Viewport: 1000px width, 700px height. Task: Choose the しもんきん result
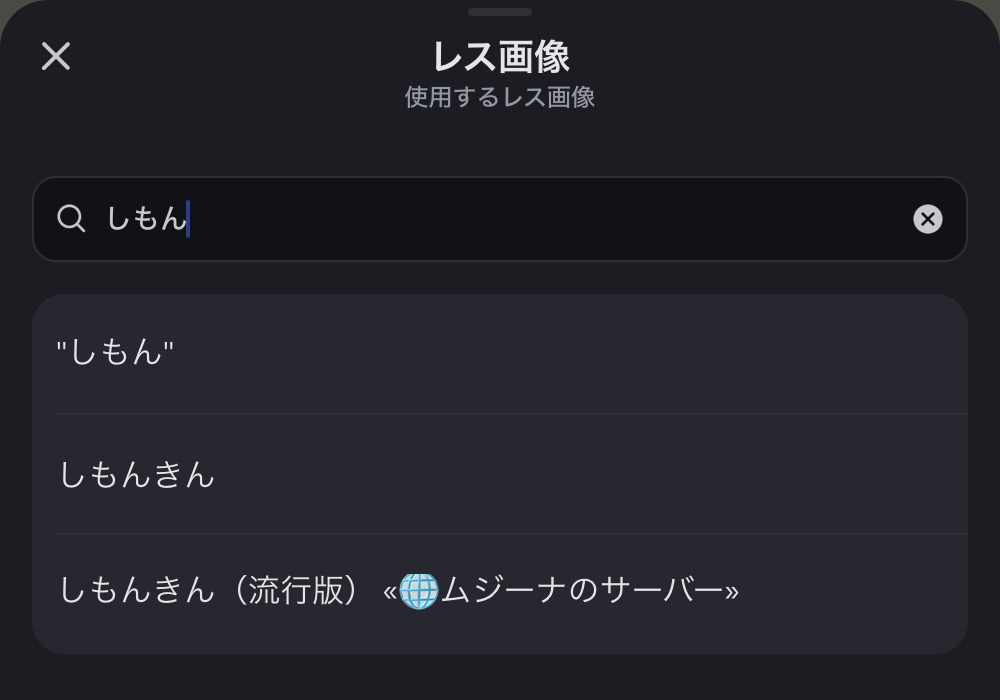[x=137, y=474]
